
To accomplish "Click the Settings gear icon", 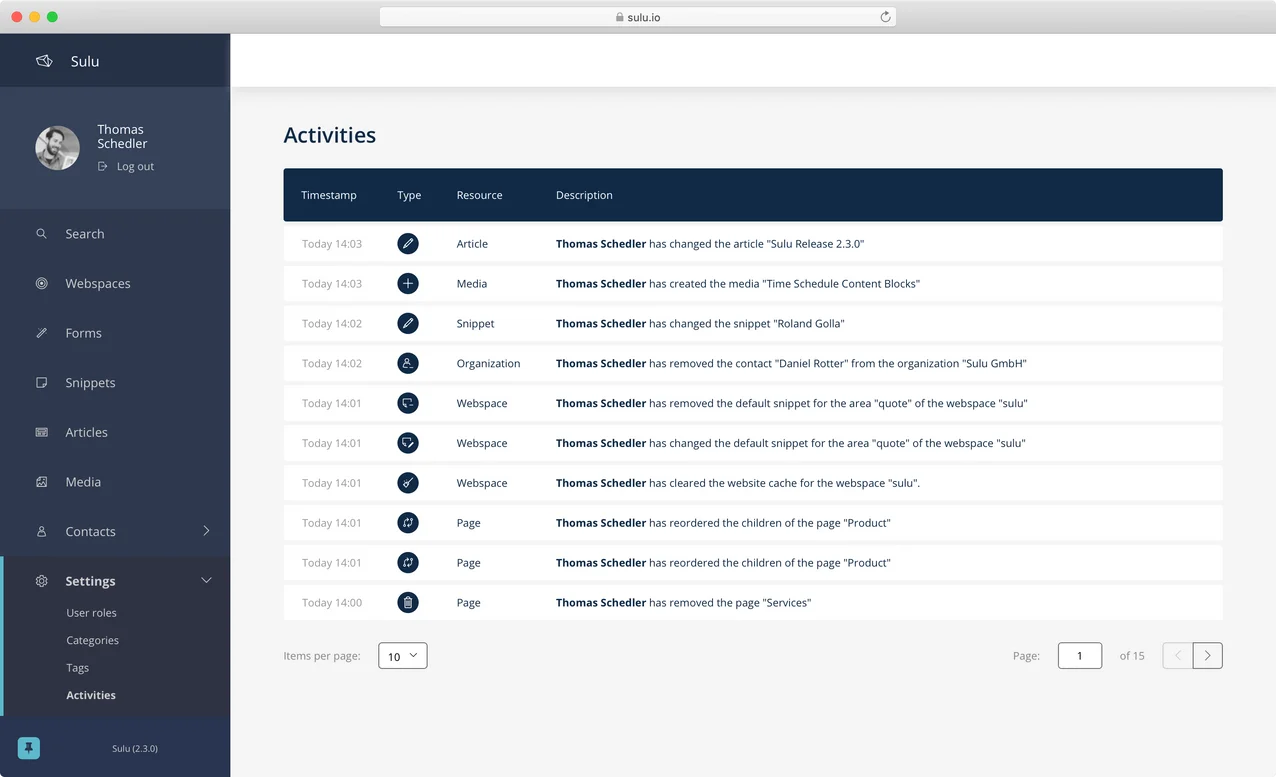I will coord(41,580).
